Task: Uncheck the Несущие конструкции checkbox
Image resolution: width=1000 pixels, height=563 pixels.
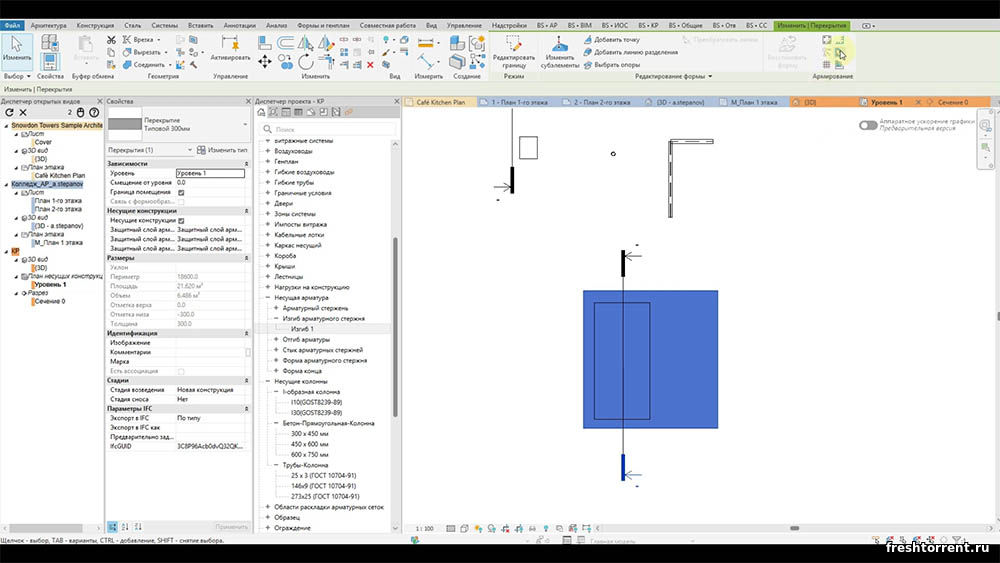Action: pos(181,221)
